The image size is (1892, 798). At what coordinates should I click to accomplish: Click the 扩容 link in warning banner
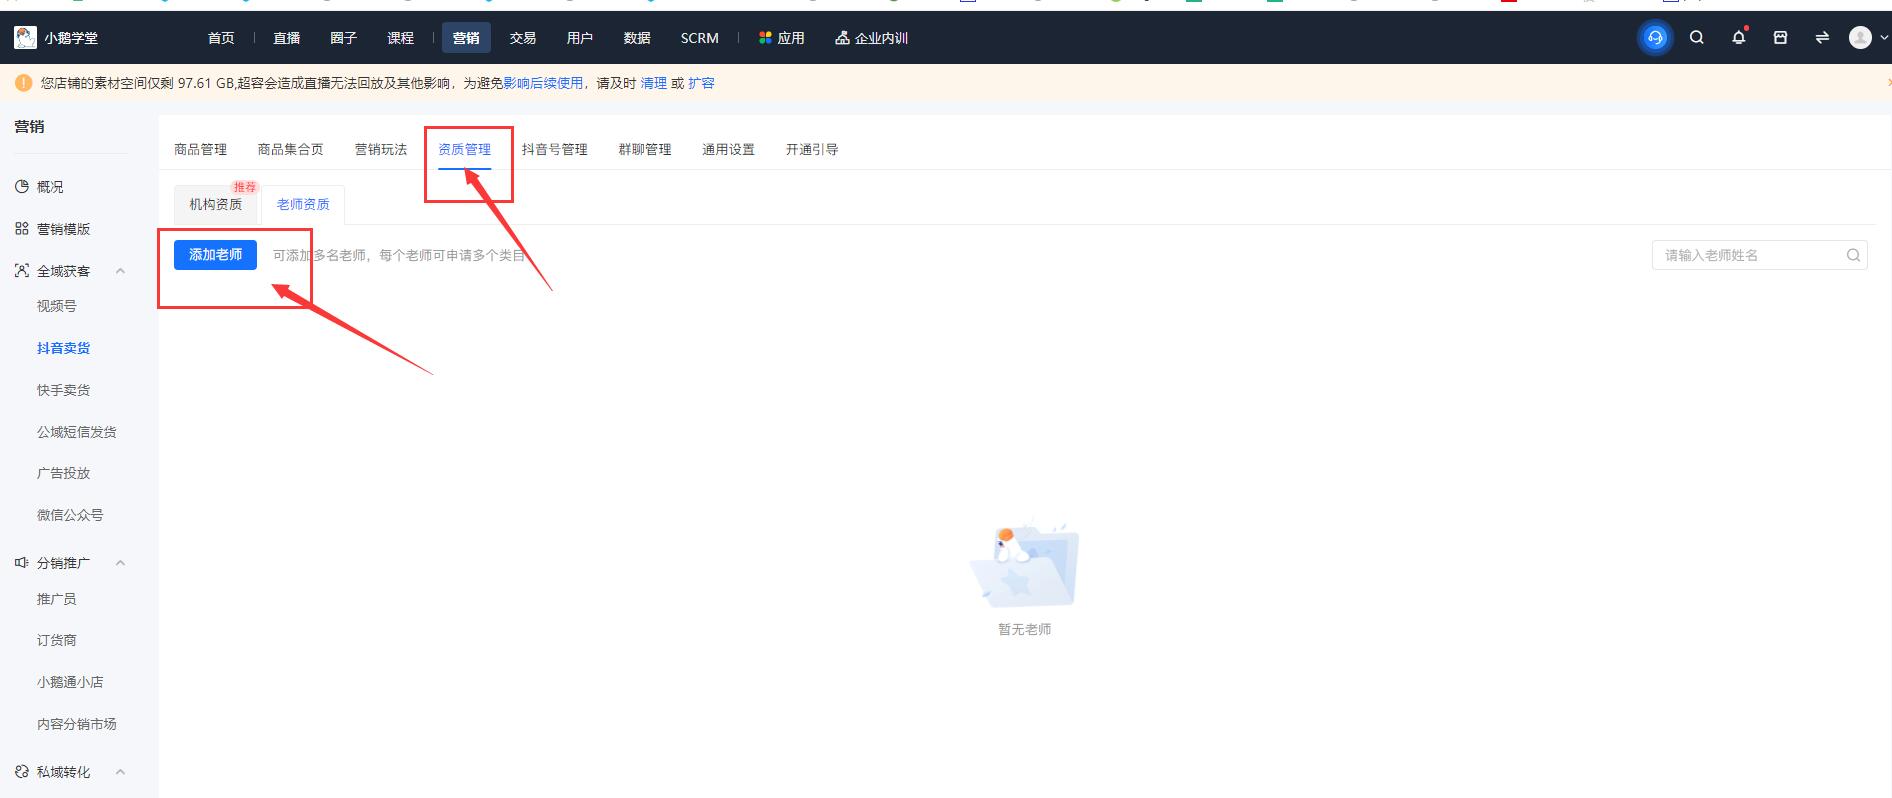[701, 83]
